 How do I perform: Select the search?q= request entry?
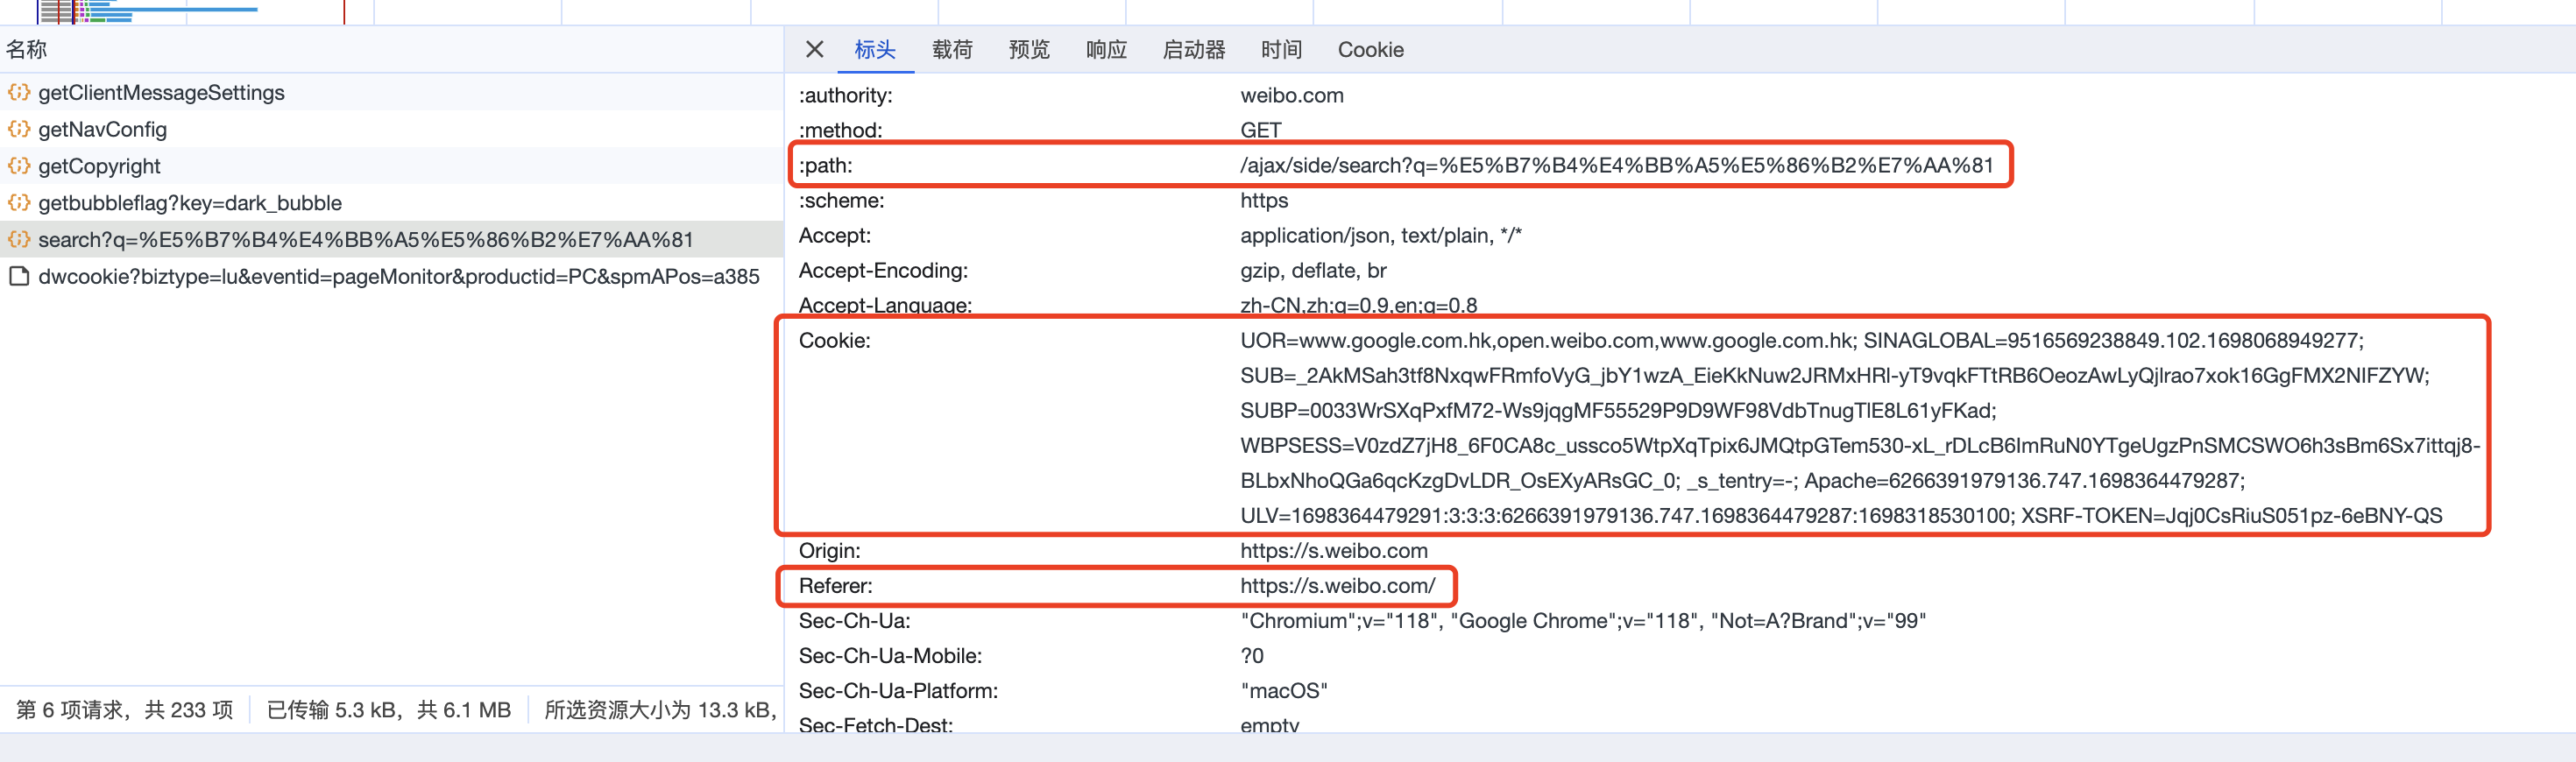coord(365,240)
